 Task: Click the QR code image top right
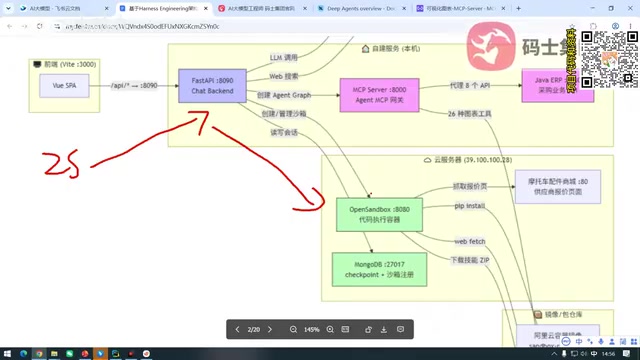609,60
